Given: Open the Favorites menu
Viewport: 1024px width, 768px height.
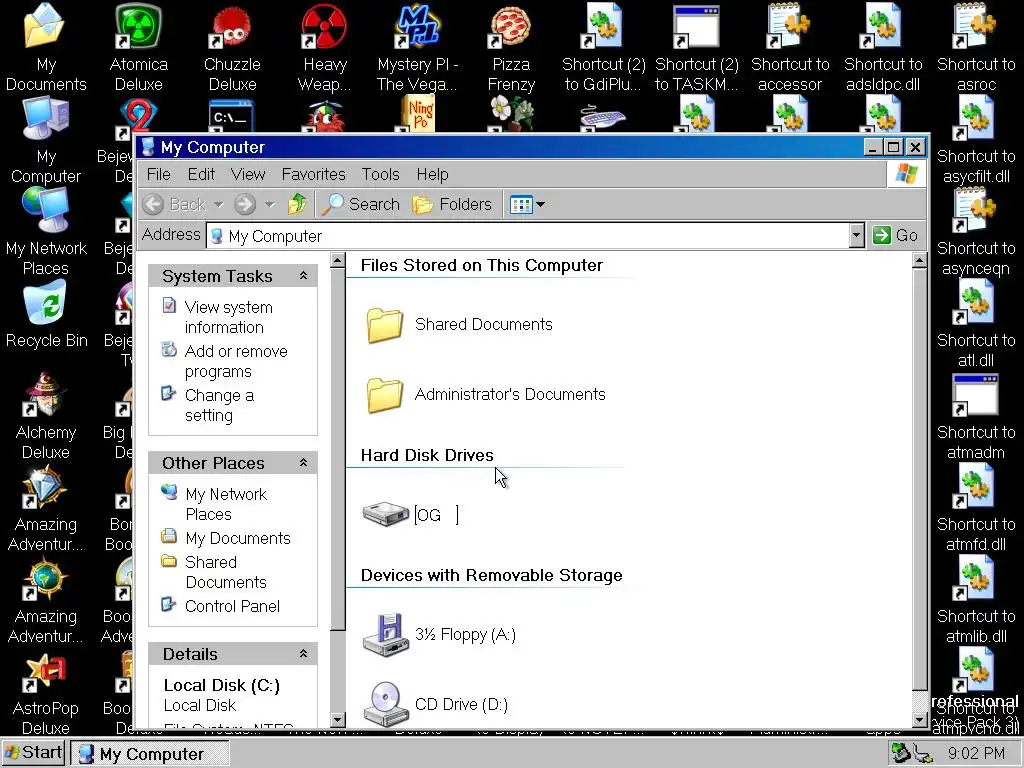Looking at the screenshot, I should point(313,174).
